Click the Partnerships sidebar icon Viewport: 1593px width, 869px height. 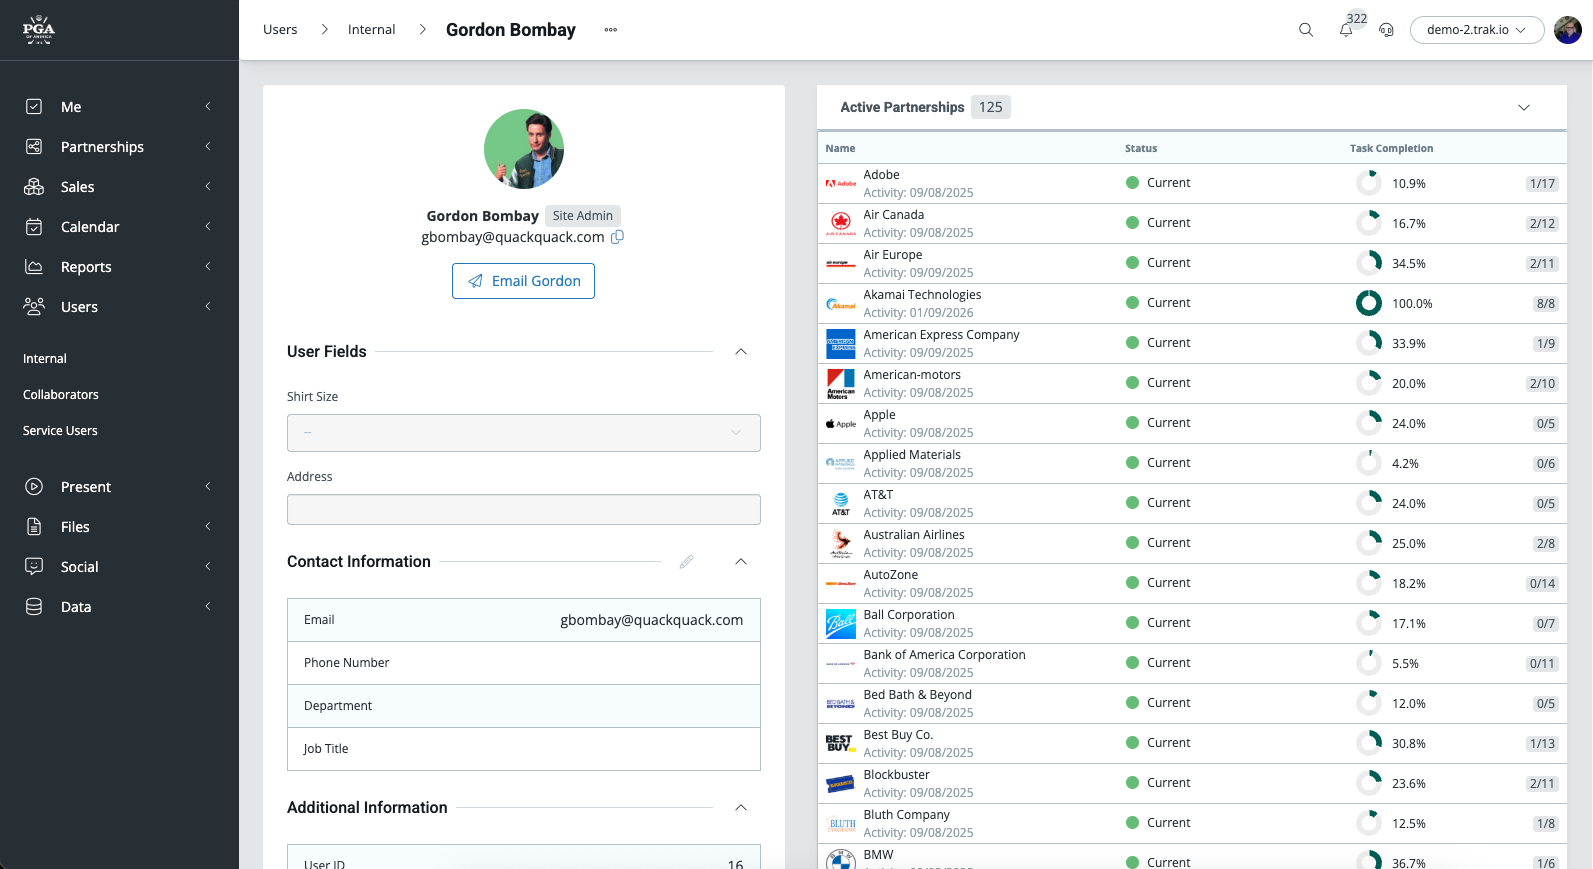click(x=34, y=147)
